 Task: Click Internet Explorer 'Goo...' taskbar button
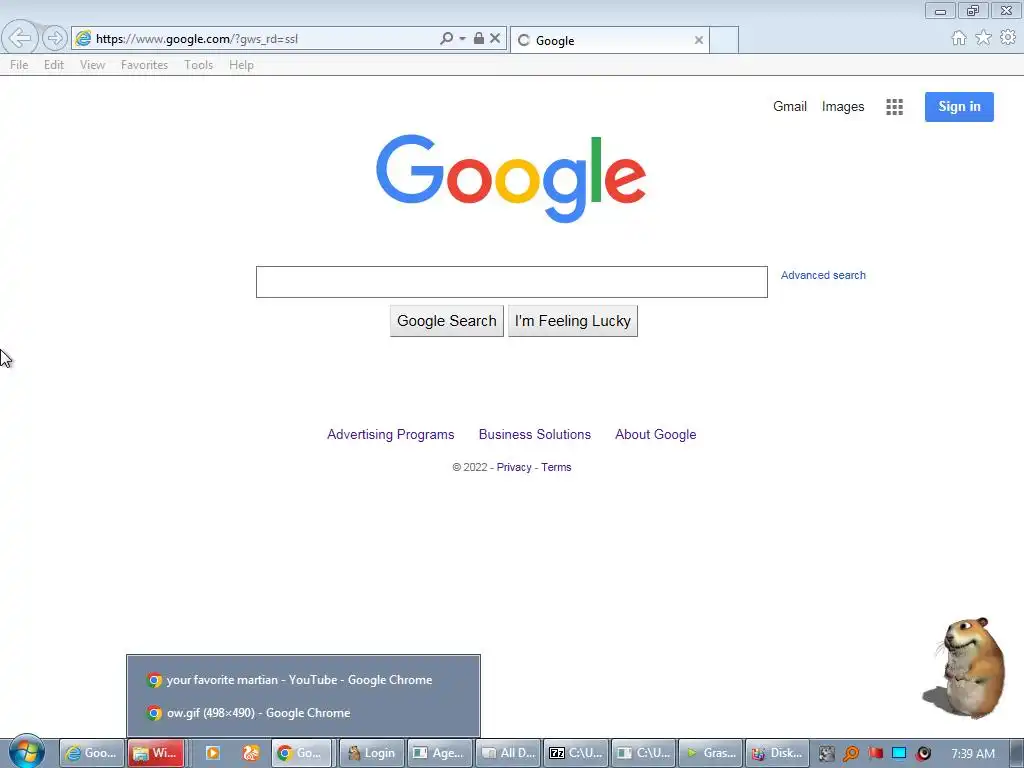[x=92, y=753]
